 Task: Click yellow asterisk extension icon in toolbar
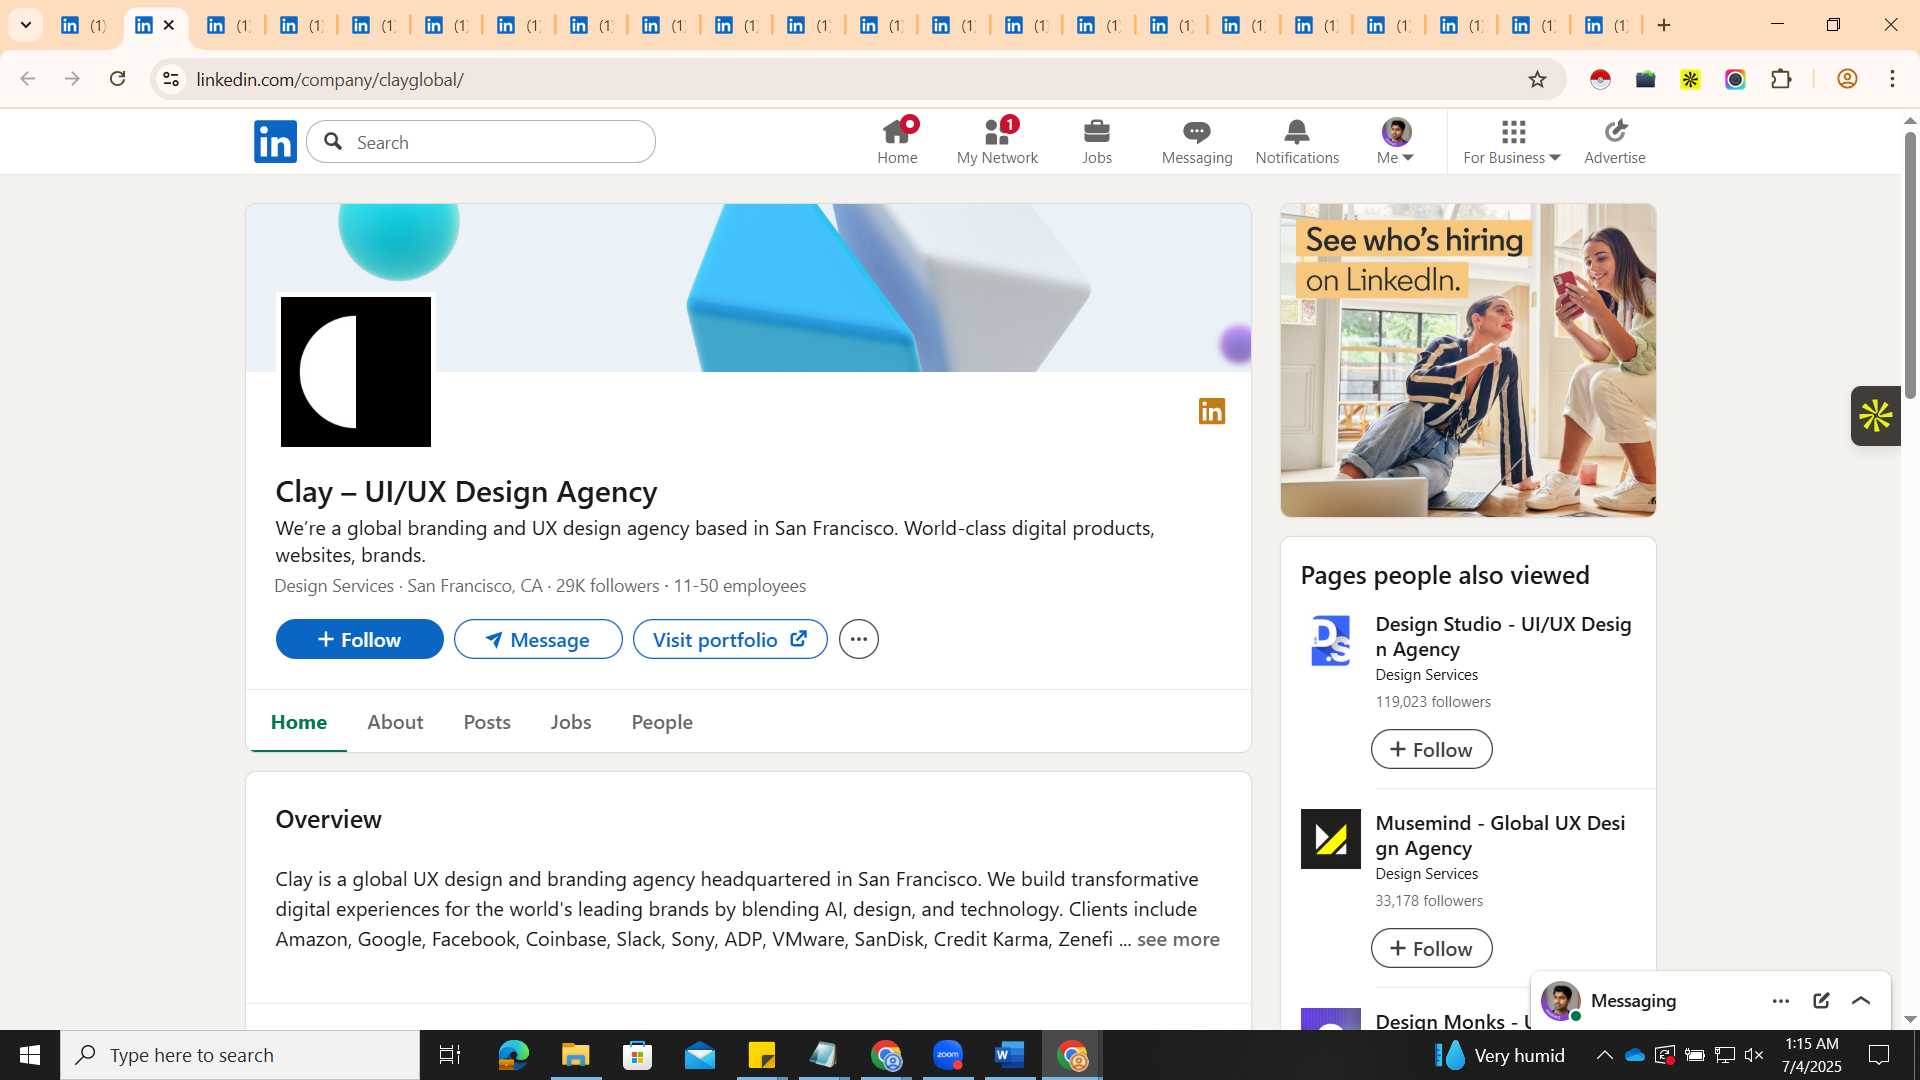(x=1690, y=79)
